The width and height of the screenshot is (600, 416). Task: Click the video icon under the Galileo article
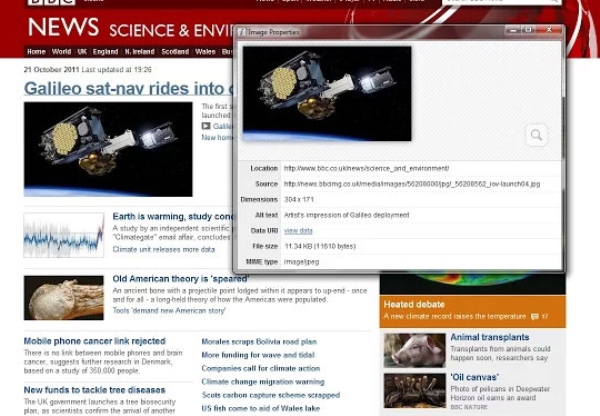206,126
